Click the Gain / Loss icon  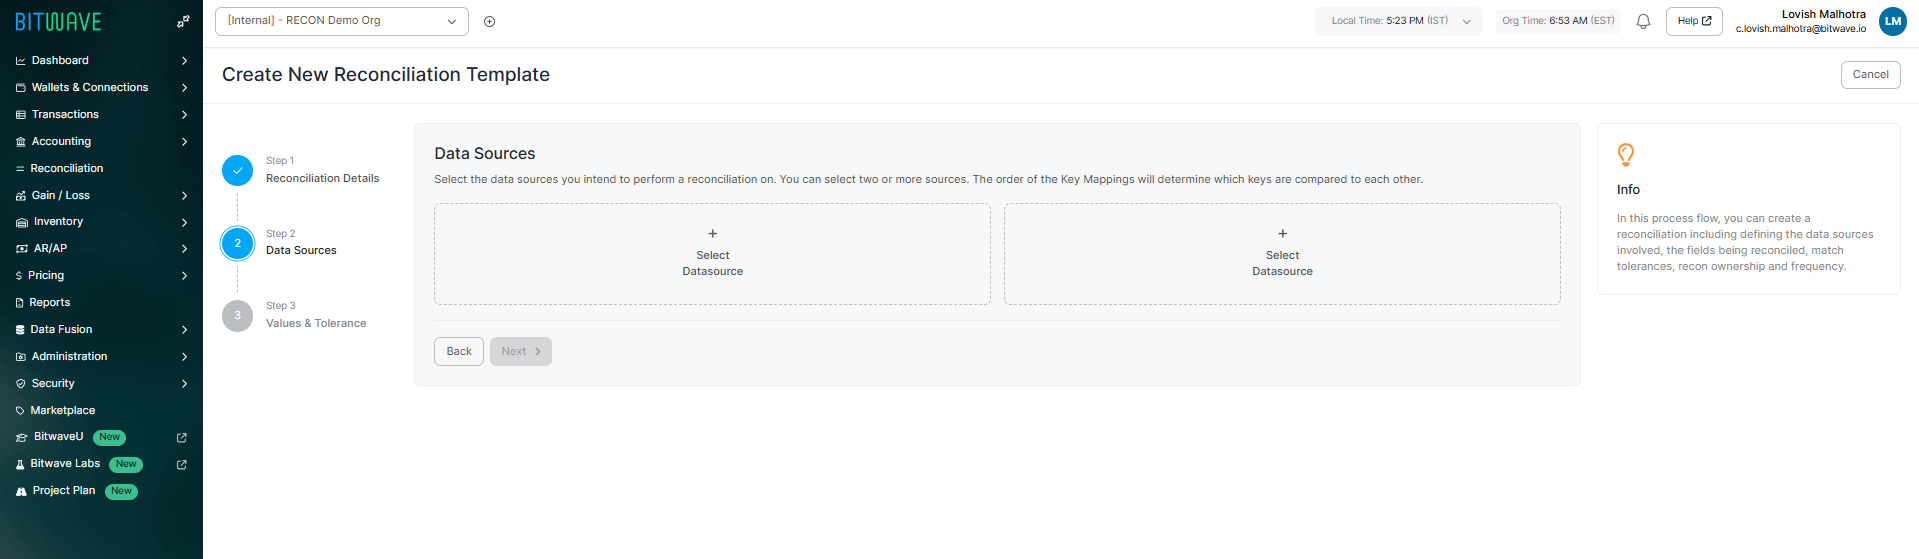tap(20, 196)
